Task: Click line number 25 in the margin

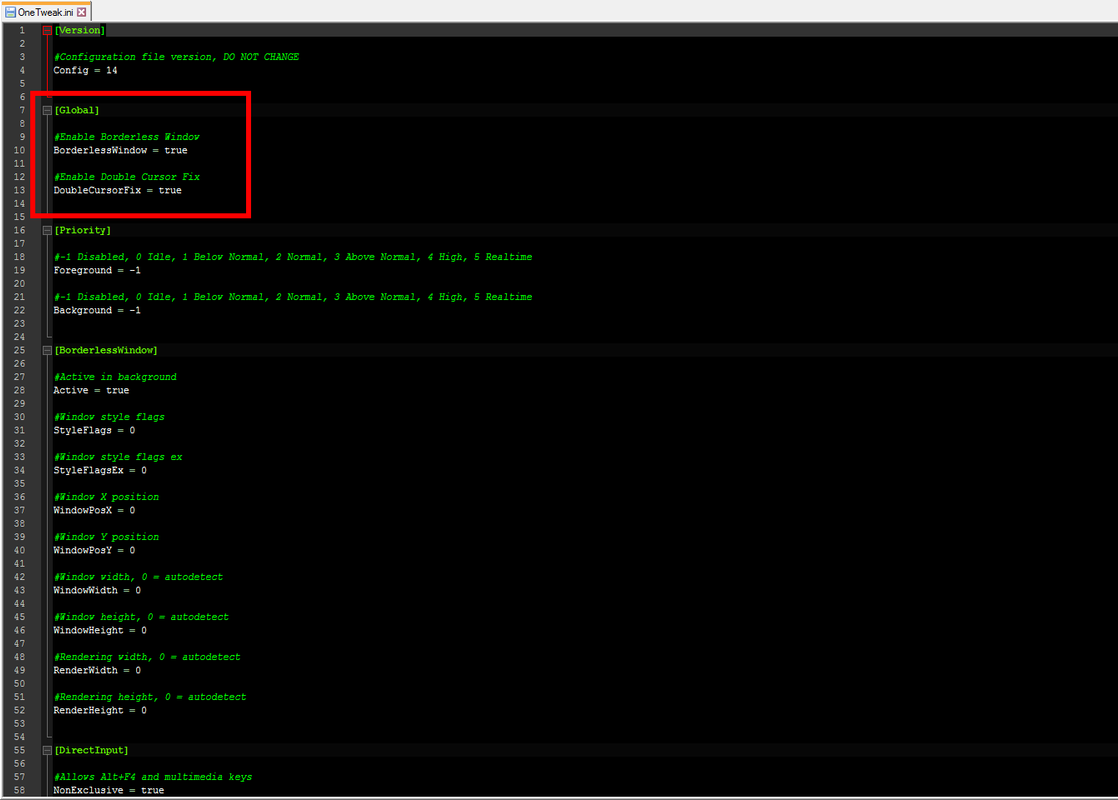Action: point(19,350)
